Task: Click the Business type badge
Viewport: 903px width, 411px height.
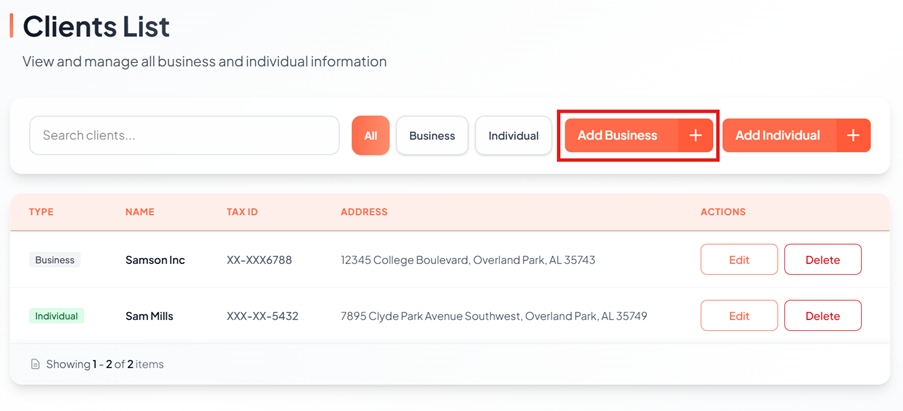Action: pos(55,260)
